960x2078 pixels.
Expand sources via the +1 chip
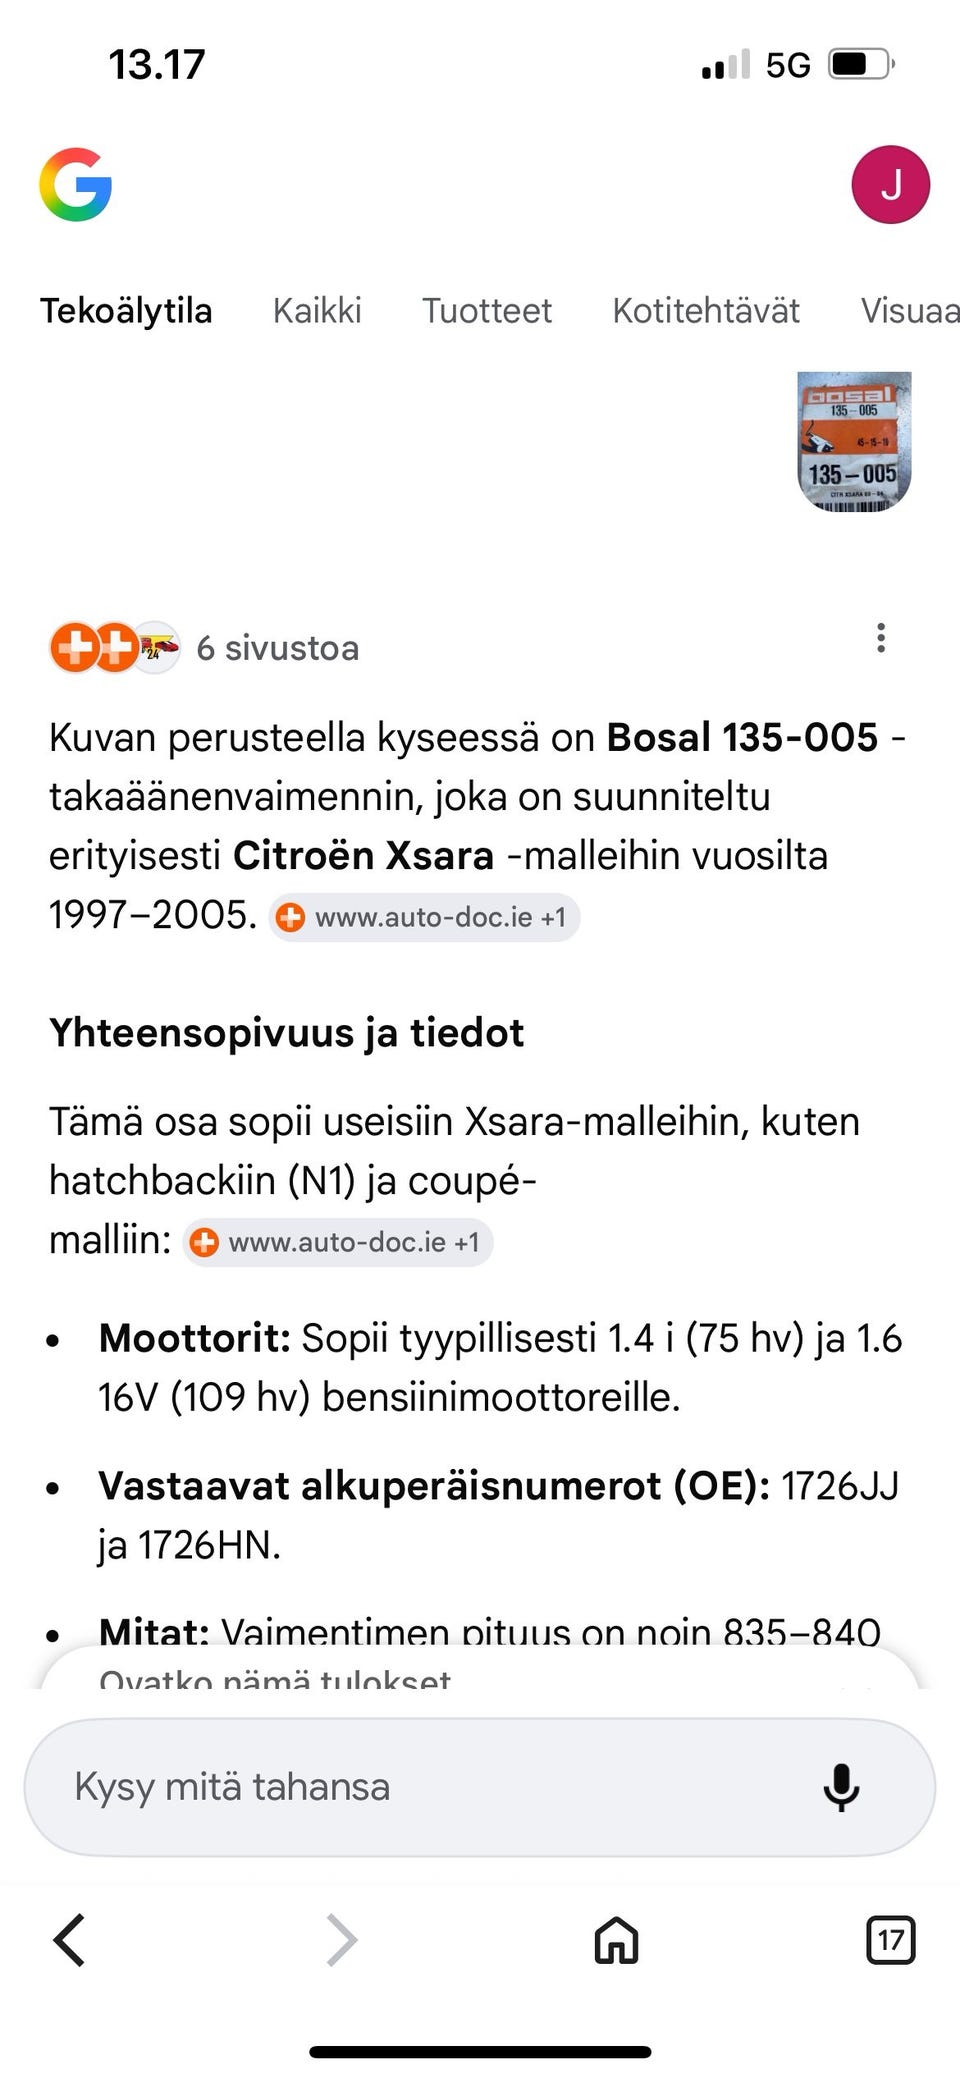(557, 917)
